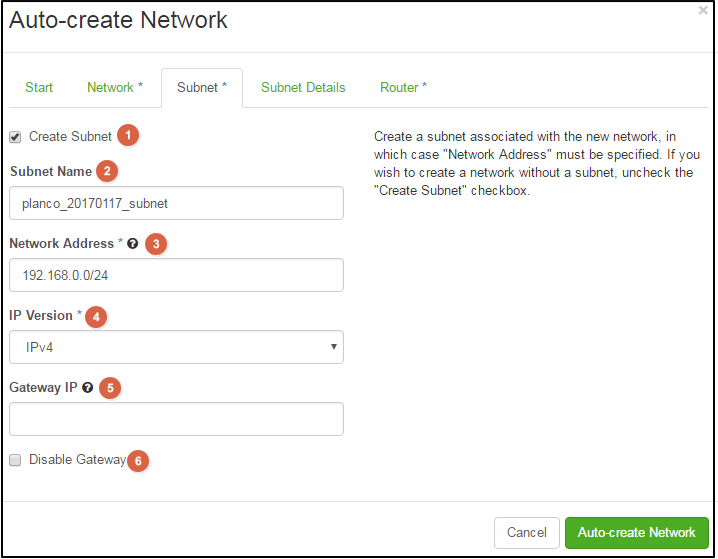Click the numbered badge 6 beside Disable Gateway
718x559 pixels.
pyautogui.click(x=139, y=460)
